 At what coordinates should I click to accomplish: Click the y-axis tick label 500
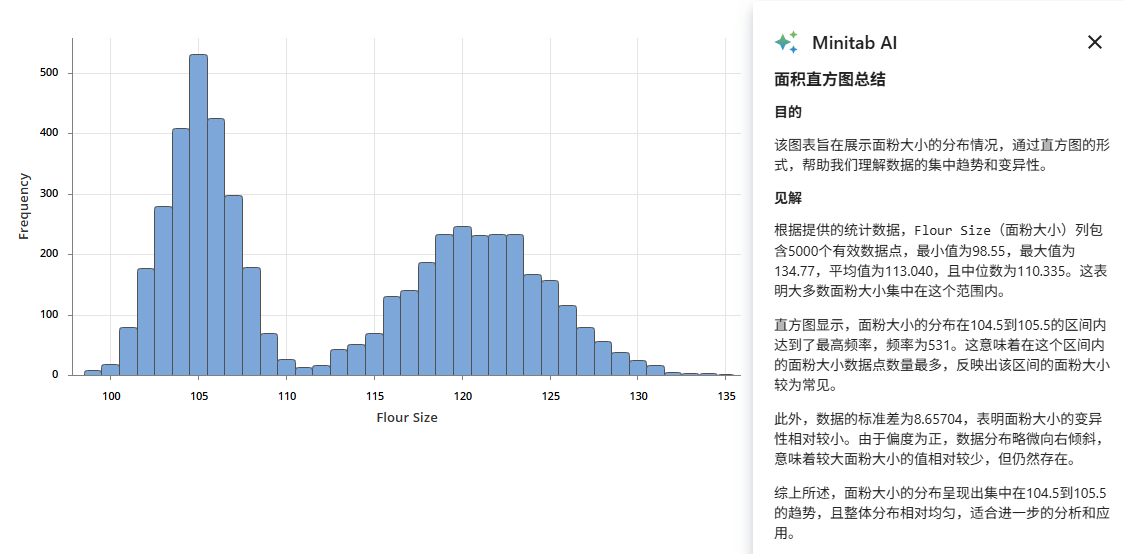pyautogui.click(x=49, y=73)
